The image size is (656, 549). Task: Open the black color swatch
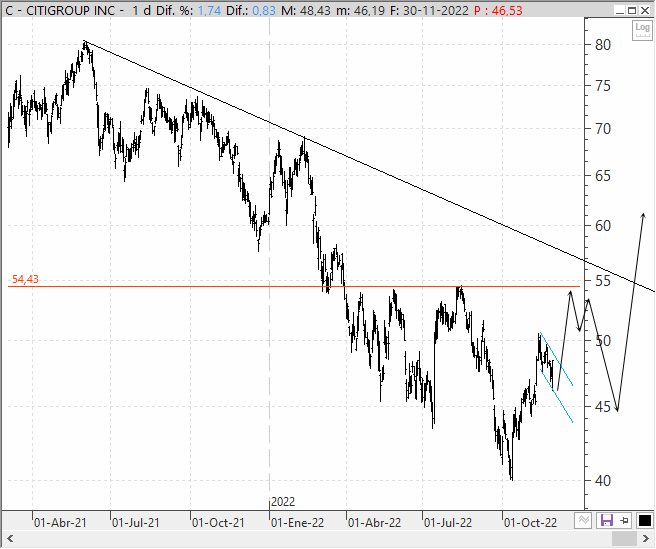(644, 521)
